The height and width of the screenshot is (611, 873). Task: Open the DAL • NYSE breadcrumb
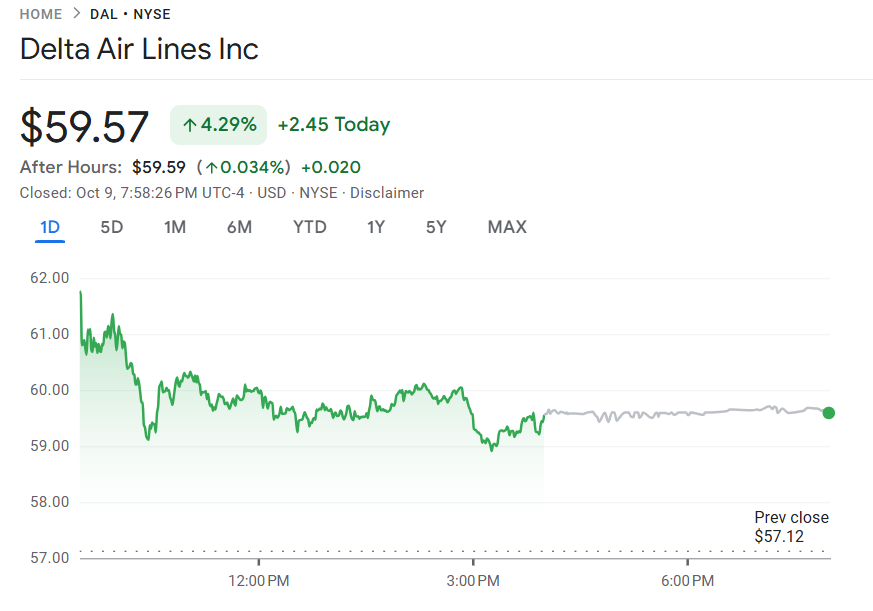click(x=130, y=14)
